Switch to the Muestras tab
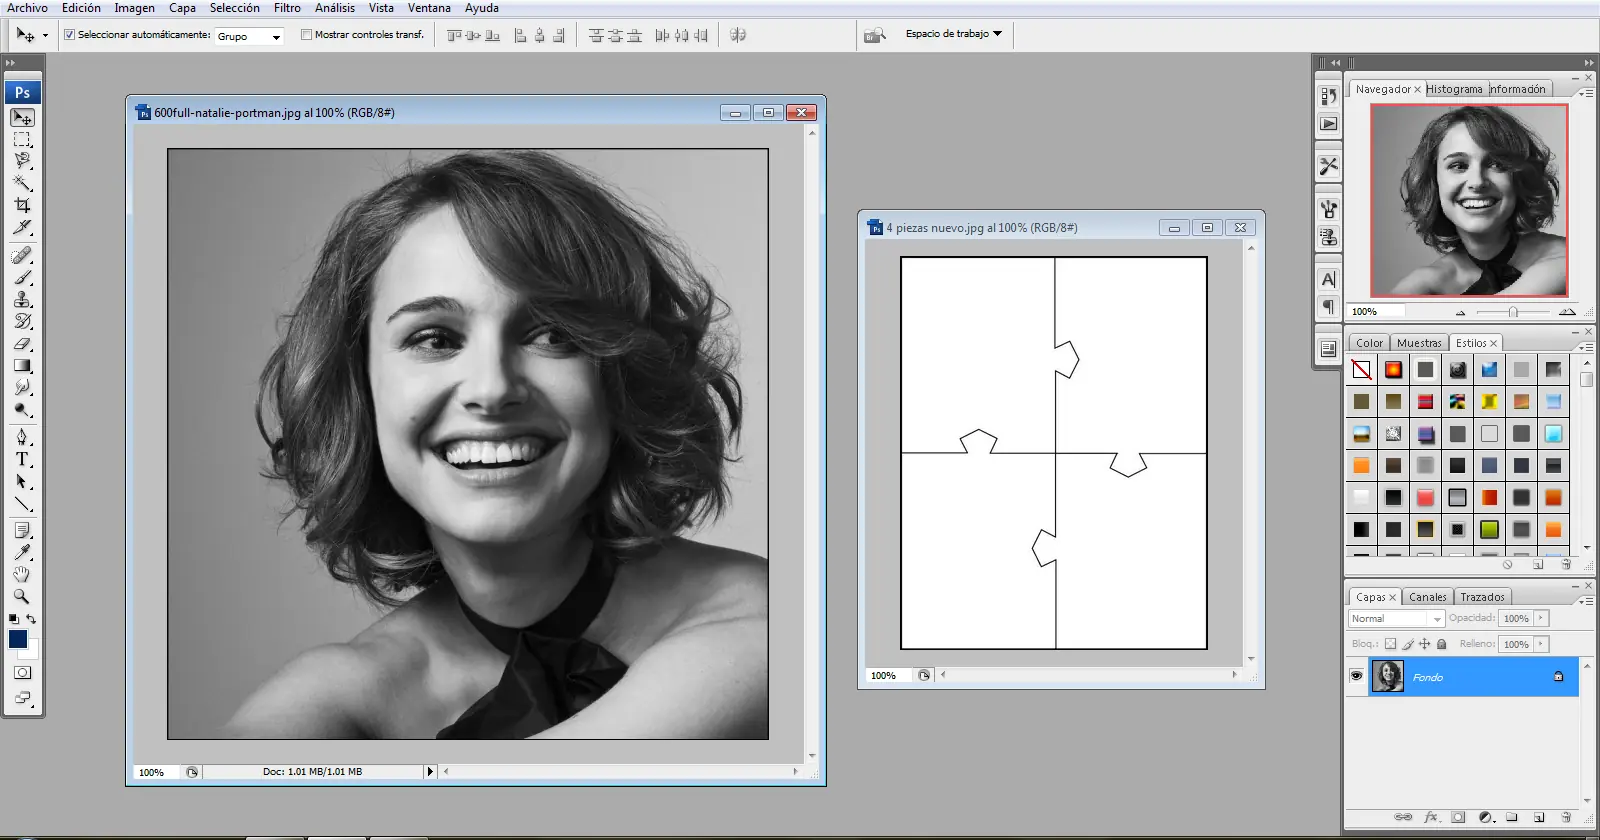This screenshot has width=1600, height=840. click(x=1419, y=343)
